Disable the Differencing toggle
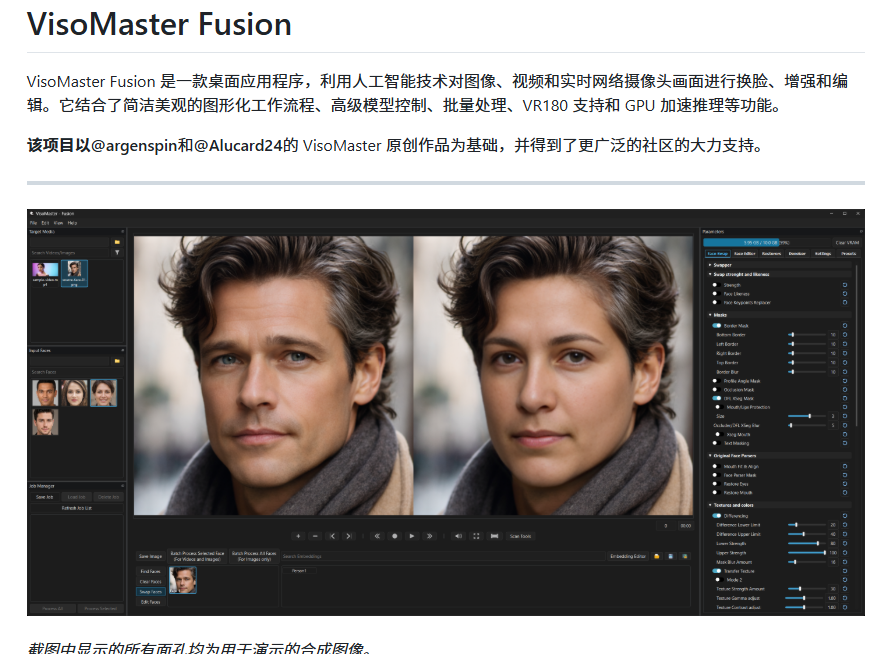 coord(717,516)
